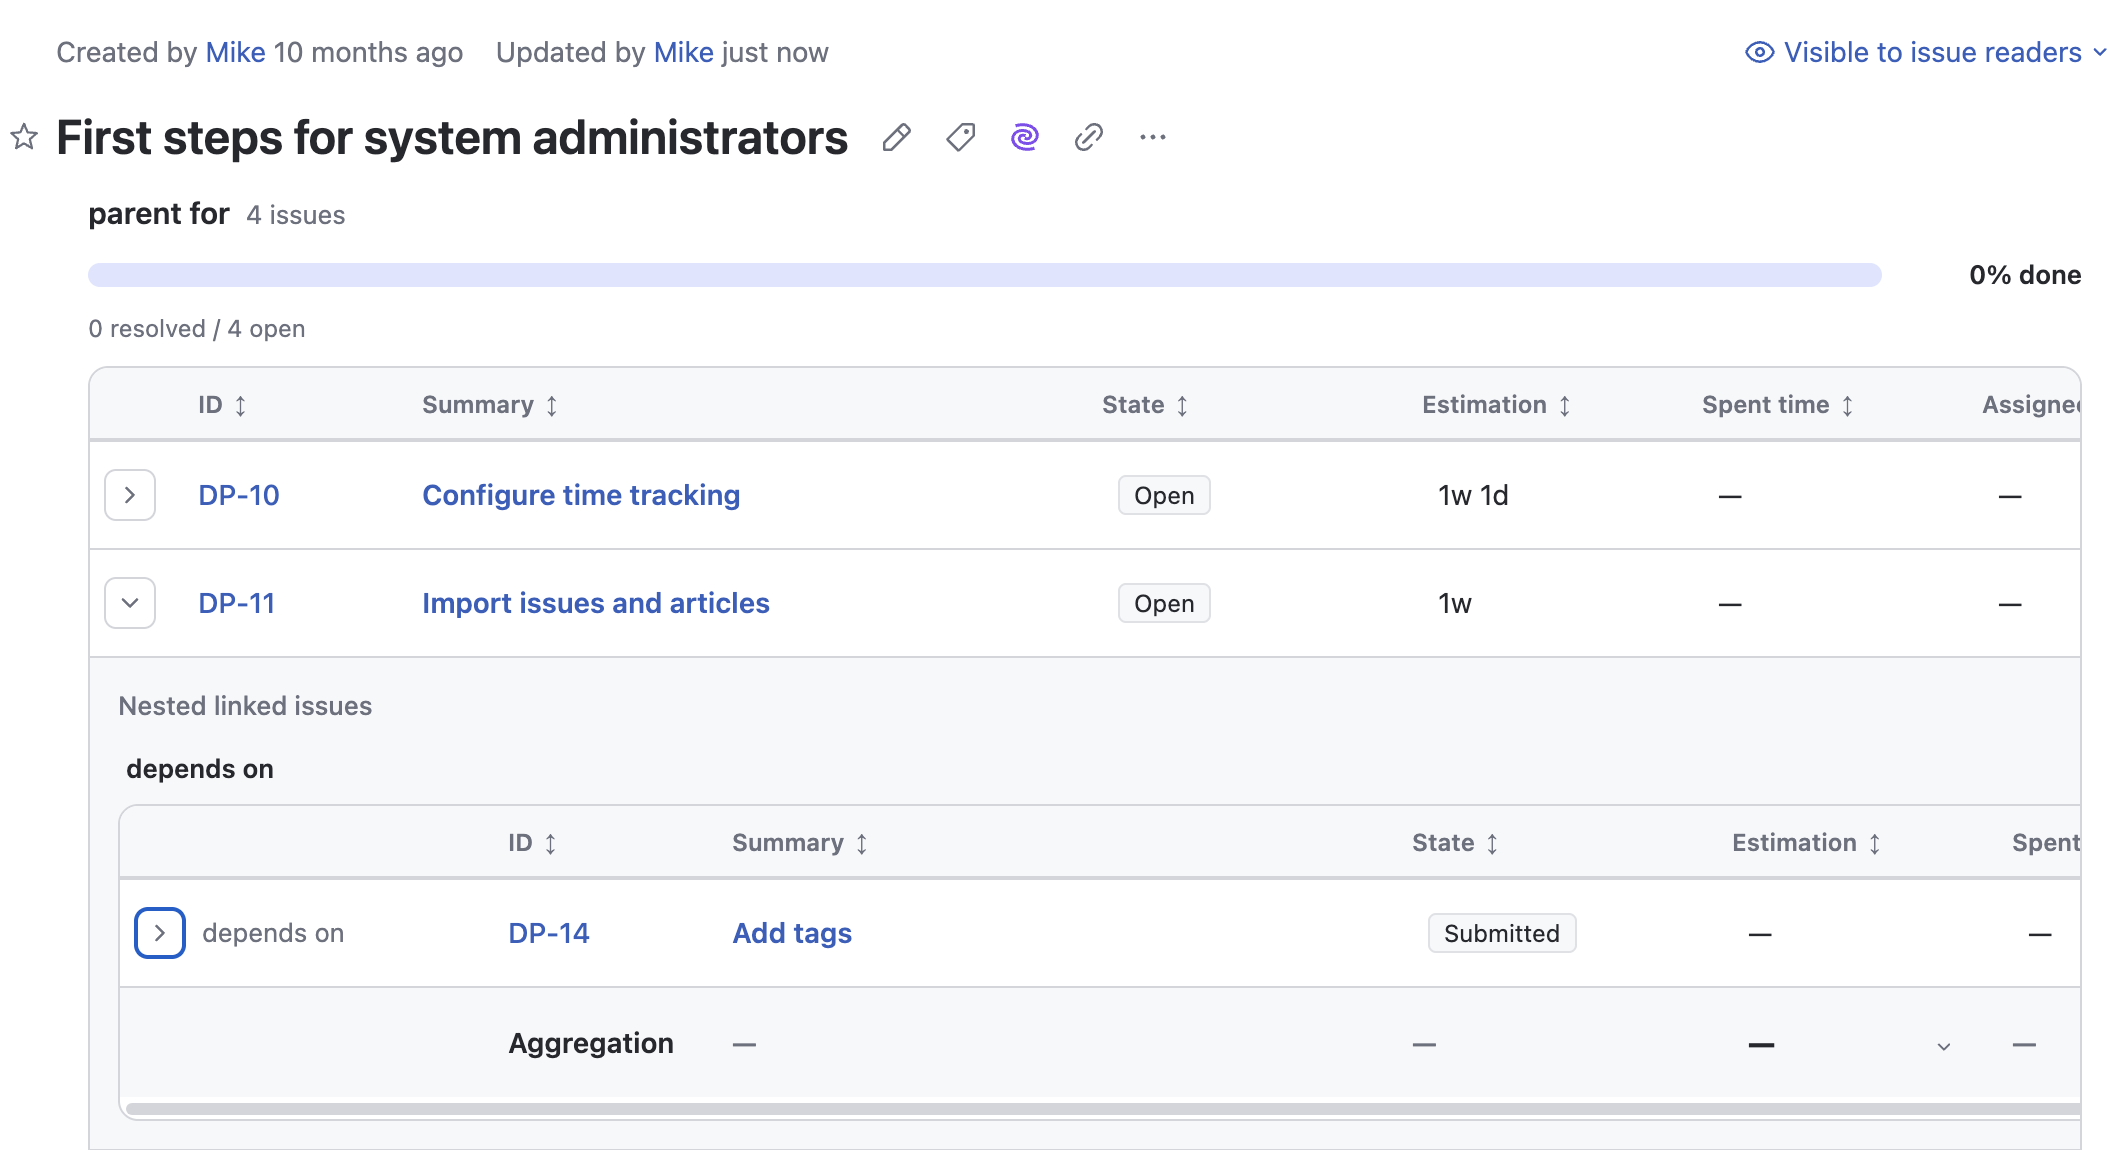
Task: Click the 0% done progress bar
Action: [x=985, y=275]
